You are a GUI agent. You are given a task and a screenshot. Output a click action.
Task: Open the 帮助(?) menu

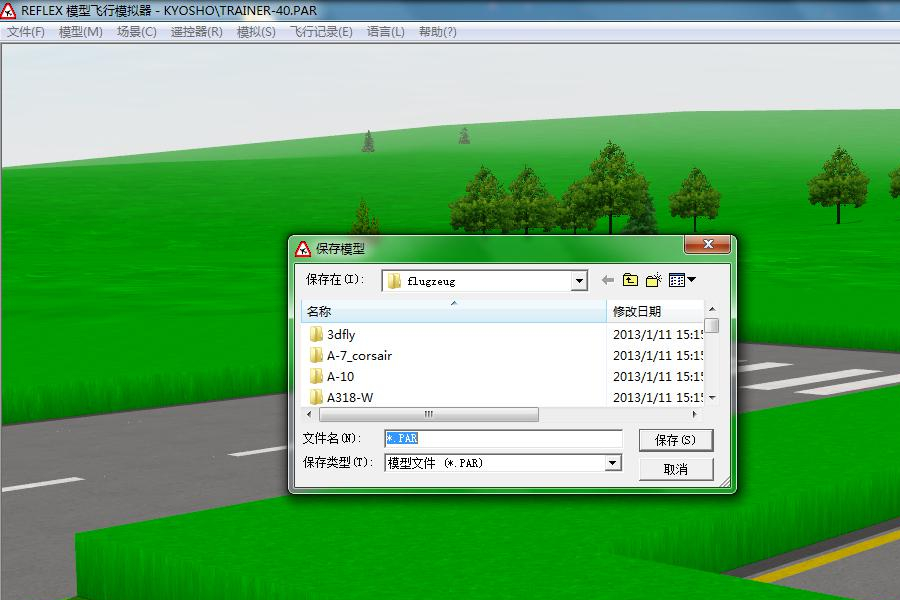pos(437,32)
